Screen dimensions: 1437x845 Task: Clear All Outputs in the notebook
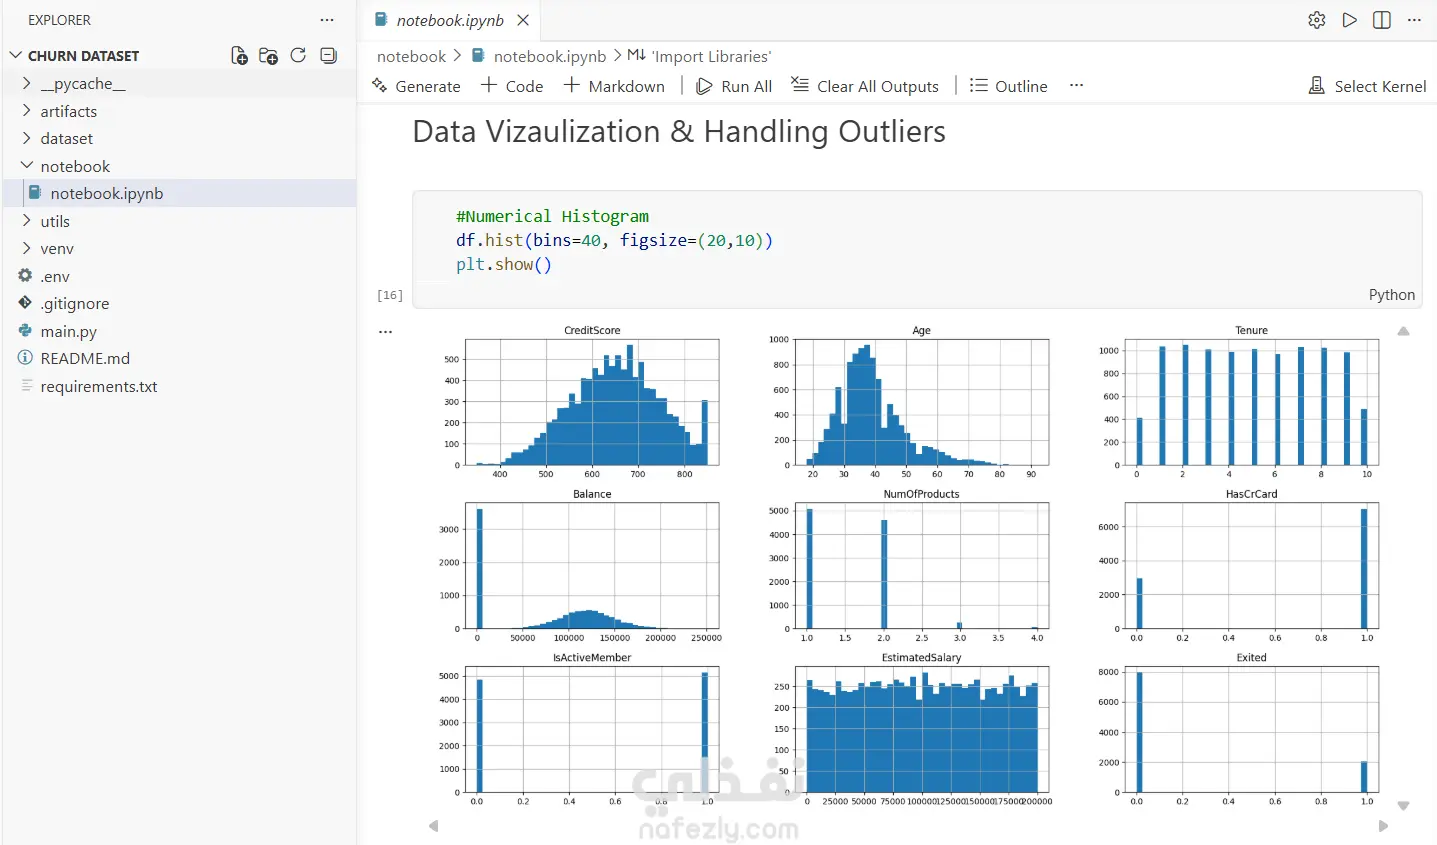pos(865,86)
